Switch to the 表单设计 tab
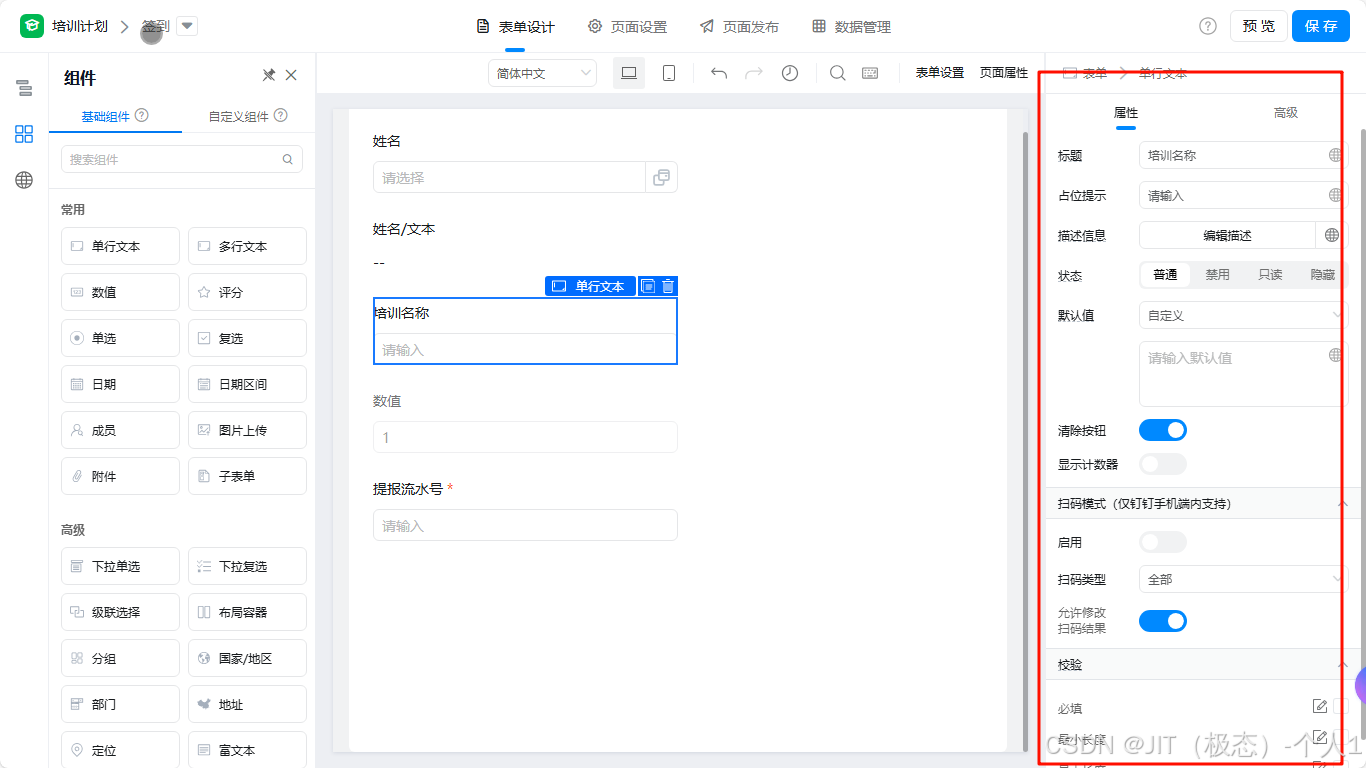 pos(515,27)
